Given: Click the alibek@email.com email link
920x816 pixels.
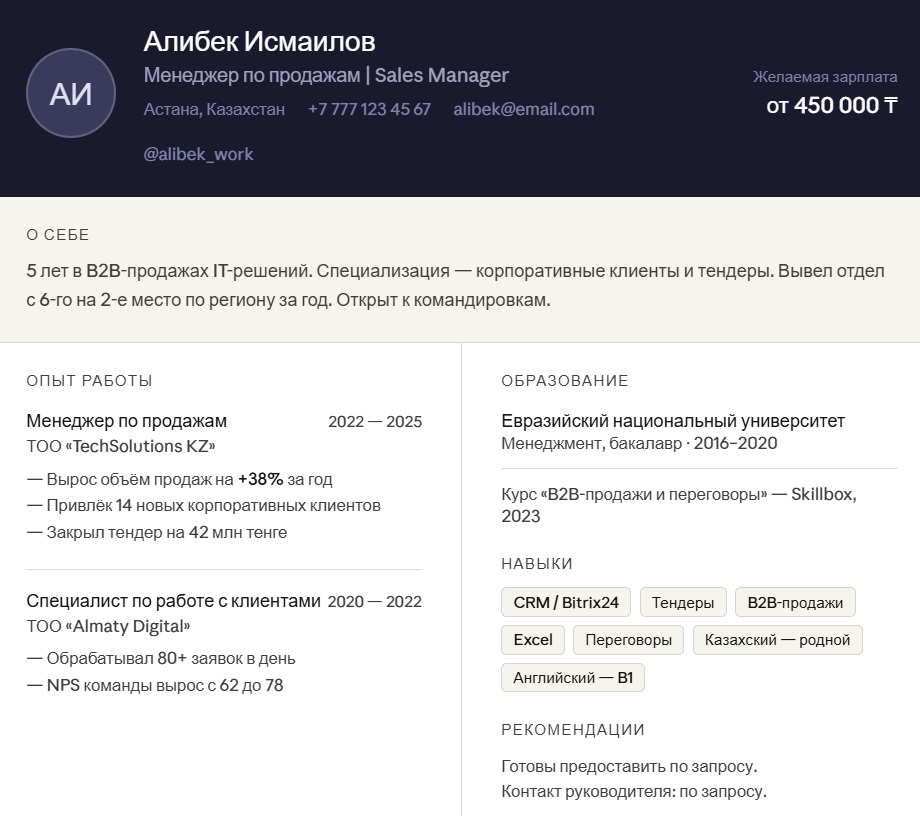Looking at the screenshot, I should 523,109.
